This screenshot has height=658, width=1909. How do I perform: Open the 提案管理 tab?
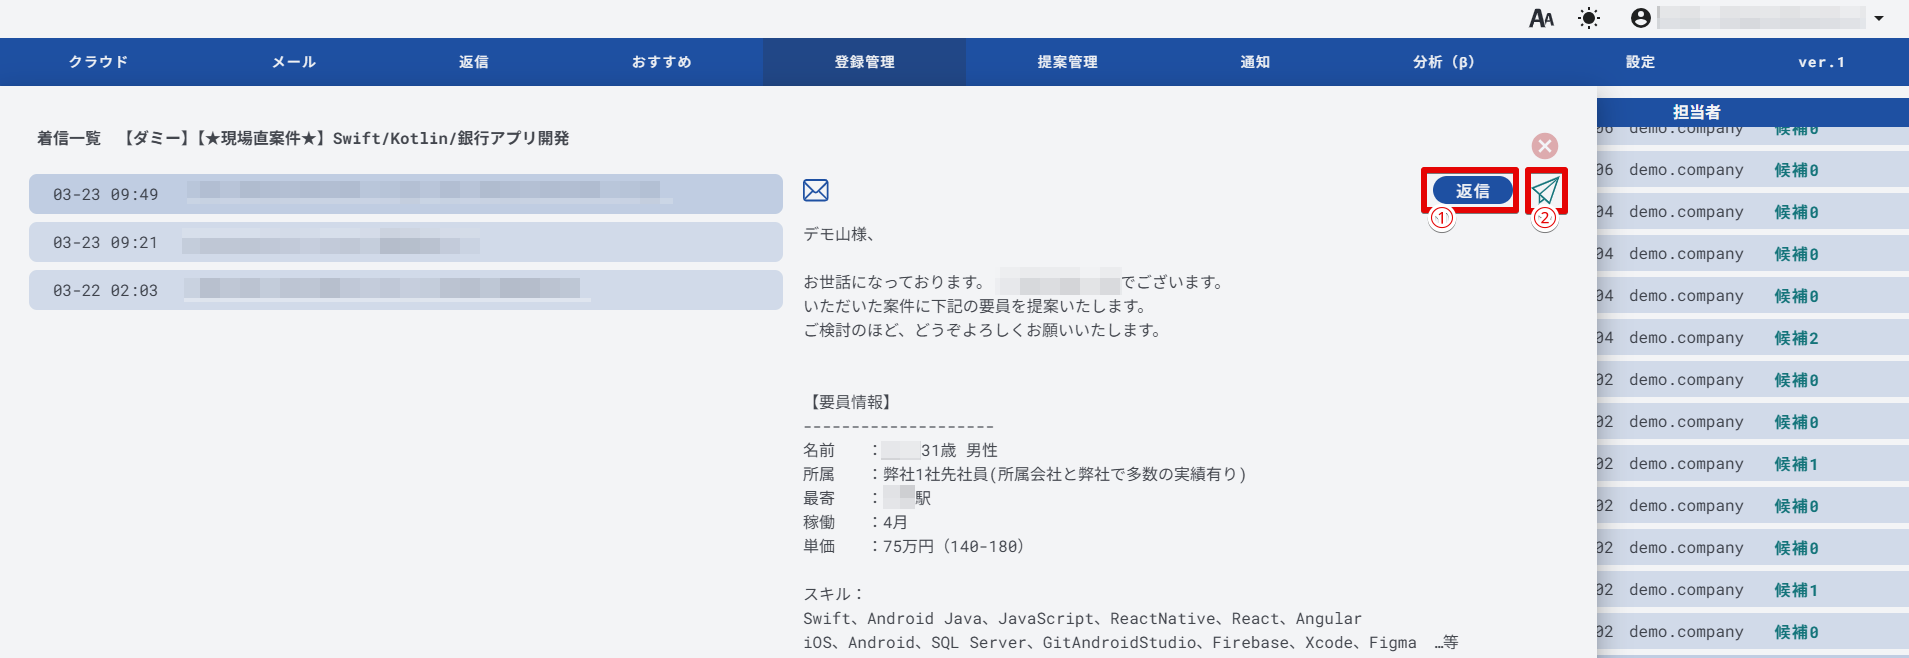pyautogui.click(x=1067, y=62)
